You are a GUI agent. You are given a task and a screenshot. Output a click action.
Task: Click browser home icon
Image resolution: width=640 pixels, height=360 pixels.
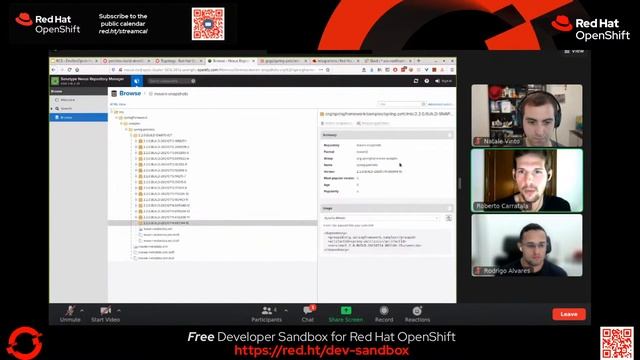point(78,70)
